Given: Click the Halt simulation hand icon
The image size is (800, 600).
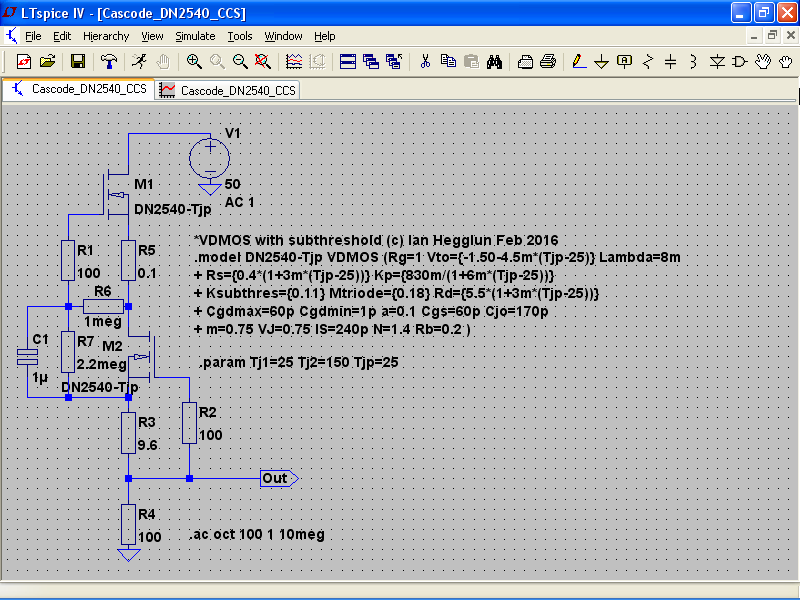Looking at the screenshot, I should pos(163,62).
